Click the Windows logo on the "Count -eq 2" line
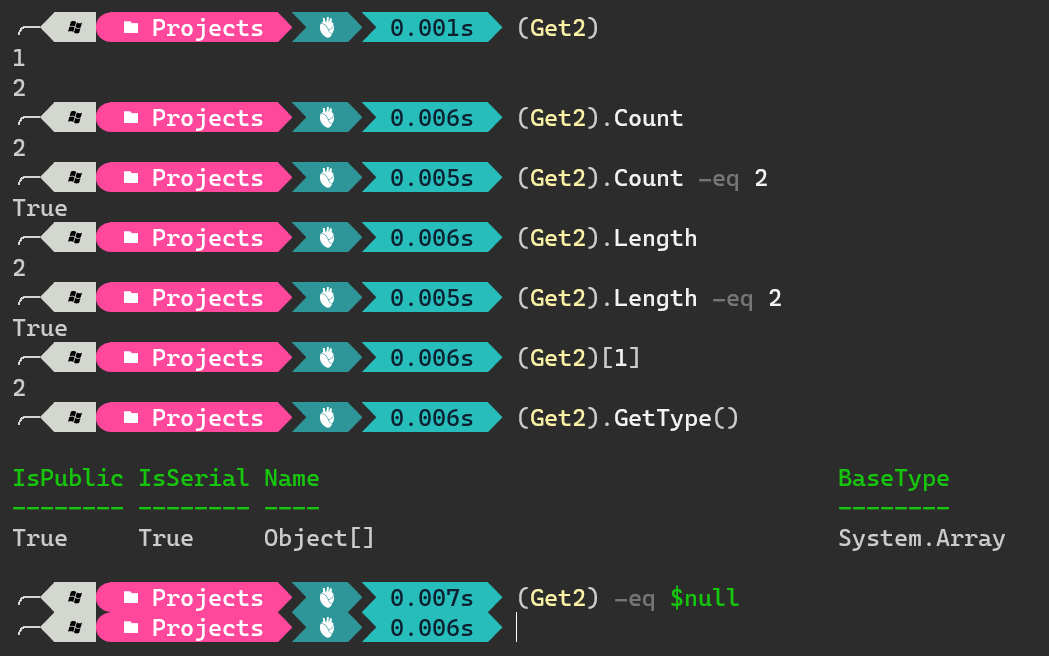The image size is (1049, 656). point(75,177)
